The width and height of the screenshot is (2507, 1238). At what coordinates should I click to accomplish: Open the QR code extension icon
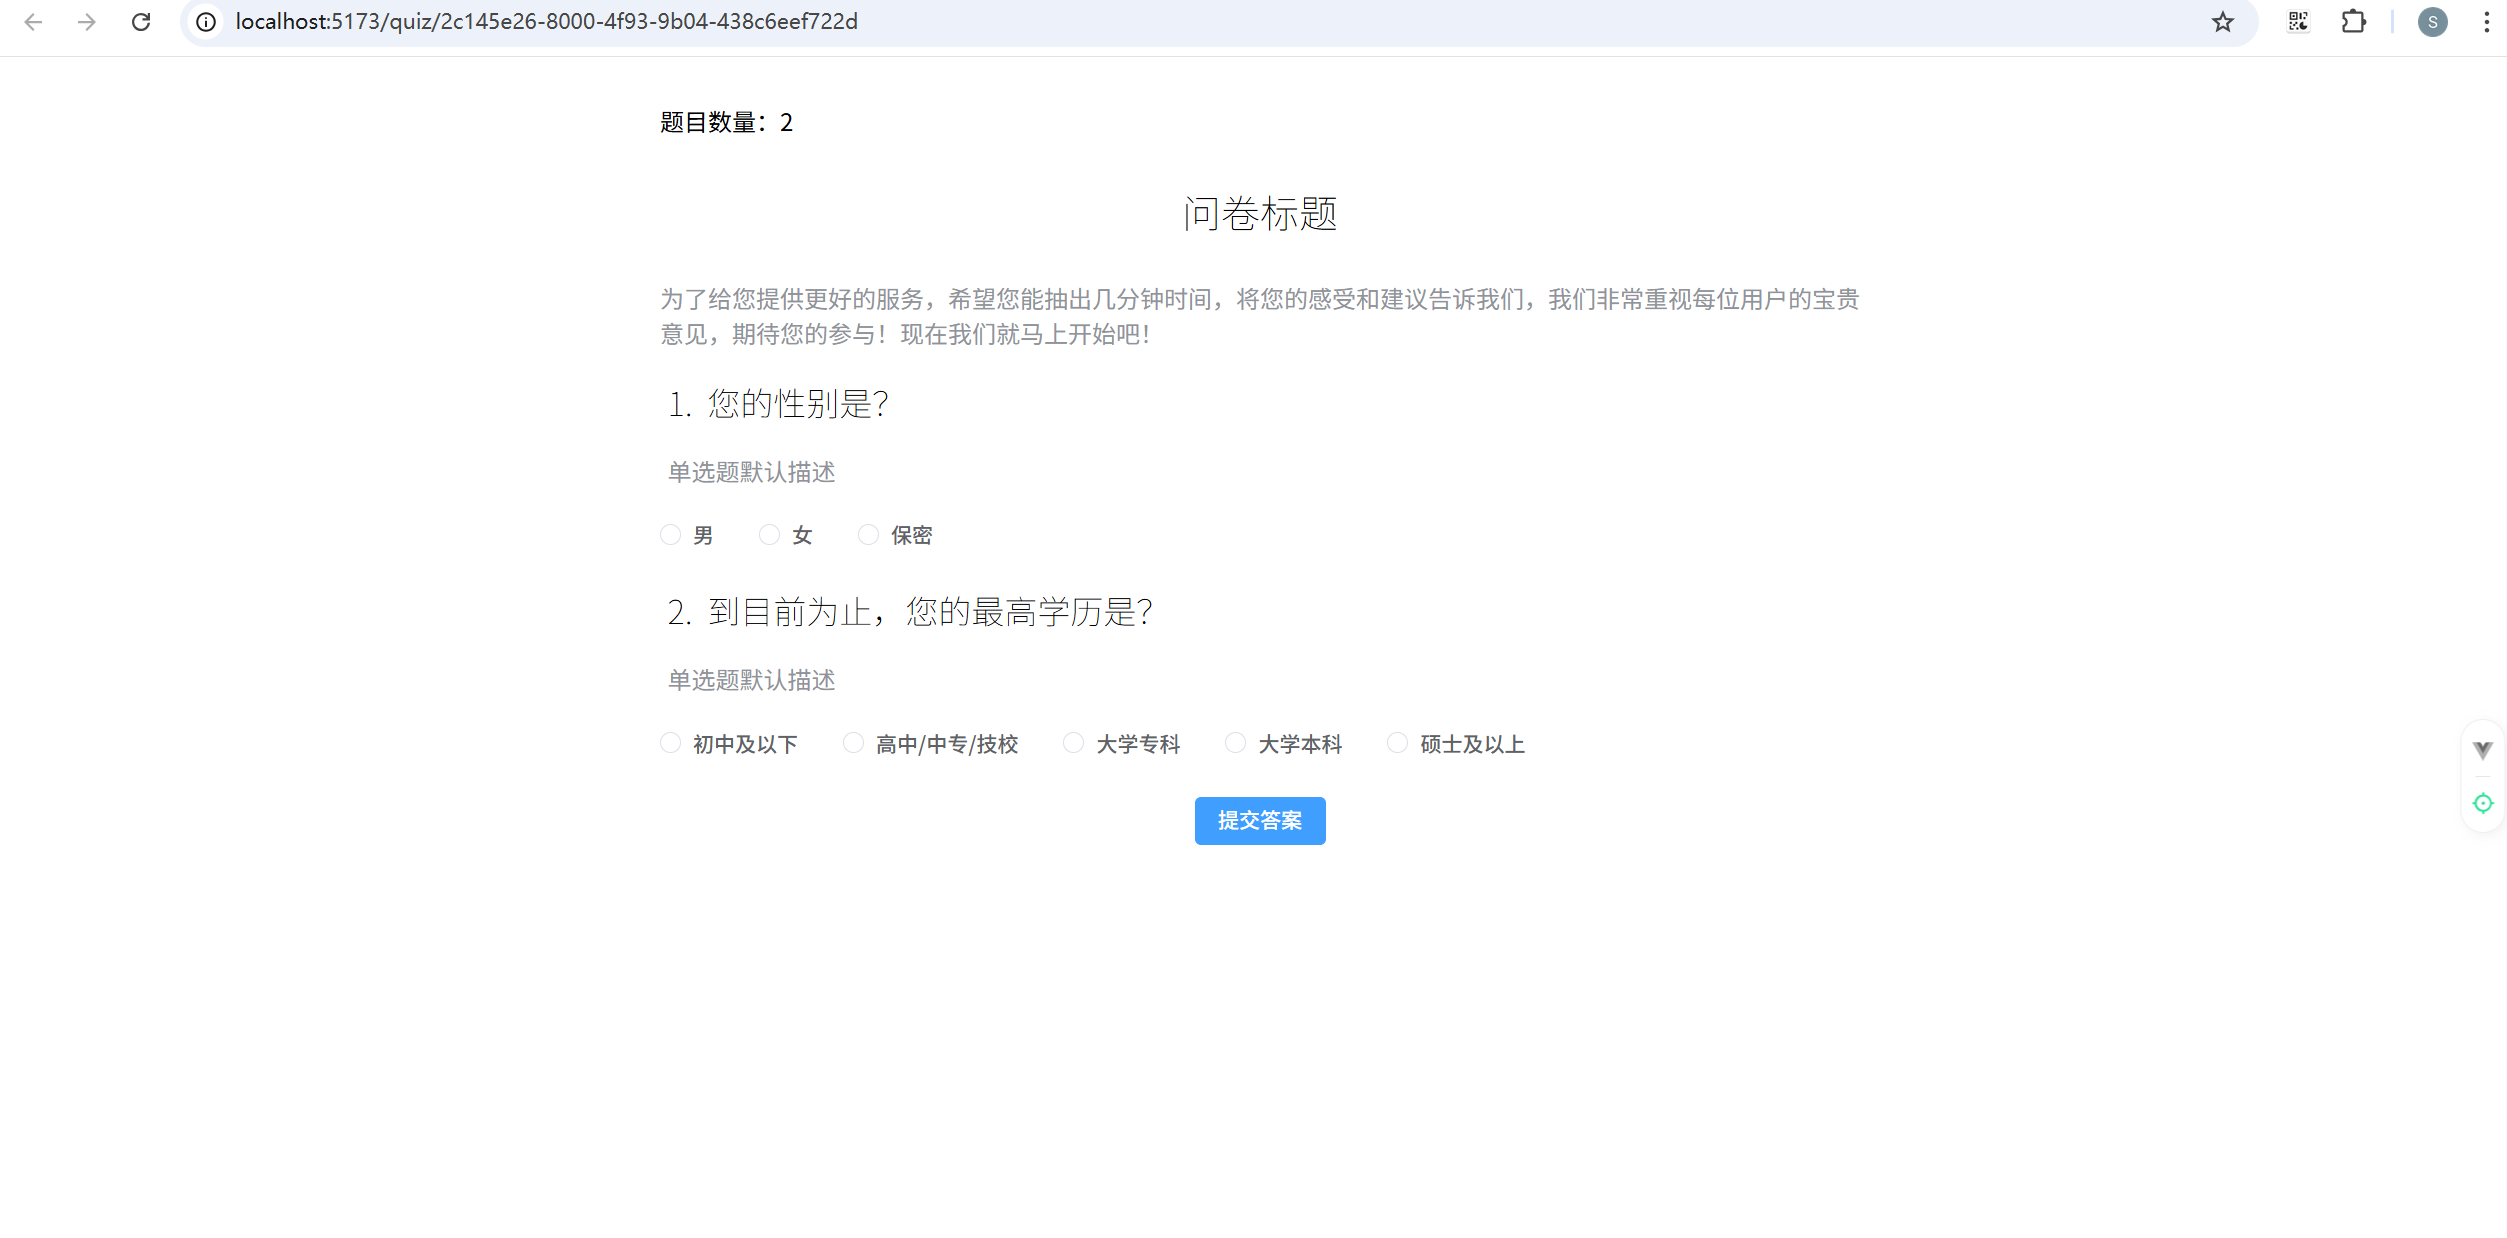pyautogui.click(x=2298, y=22)
